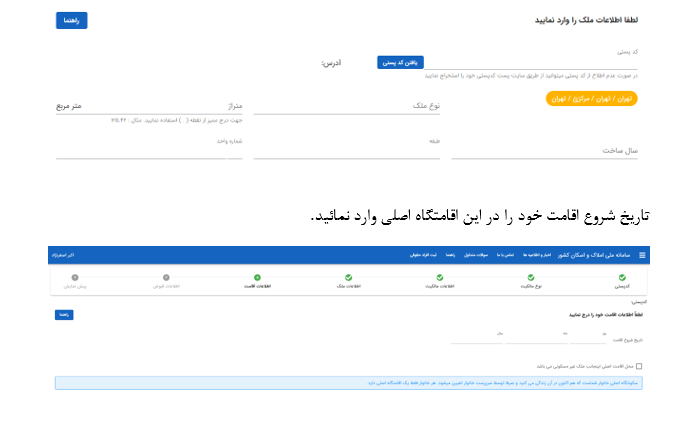The height and width of the screenshot is (425, 680).
Task: Click the طبقه floor field
Action: (347, 147)
